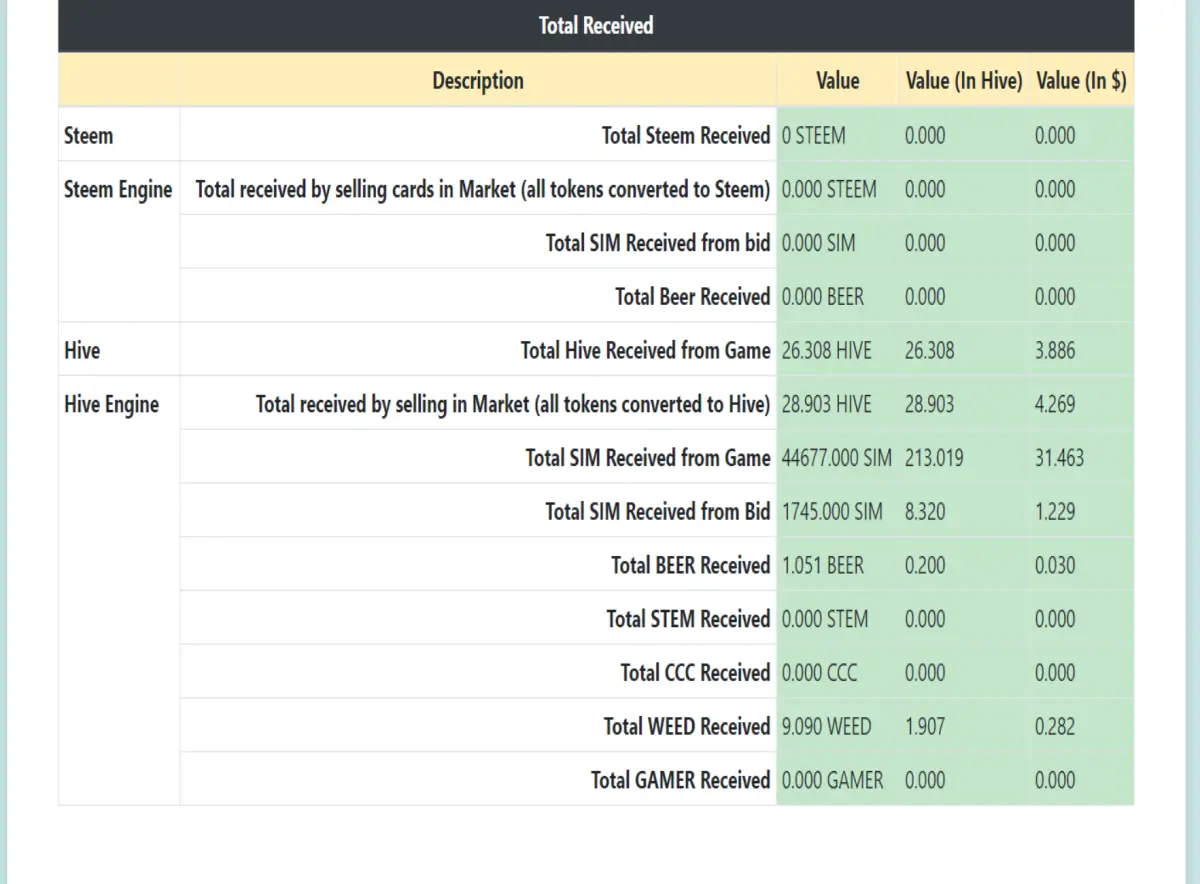Select Total CCC Received description
1200x884 pixels.
[695, 673]
